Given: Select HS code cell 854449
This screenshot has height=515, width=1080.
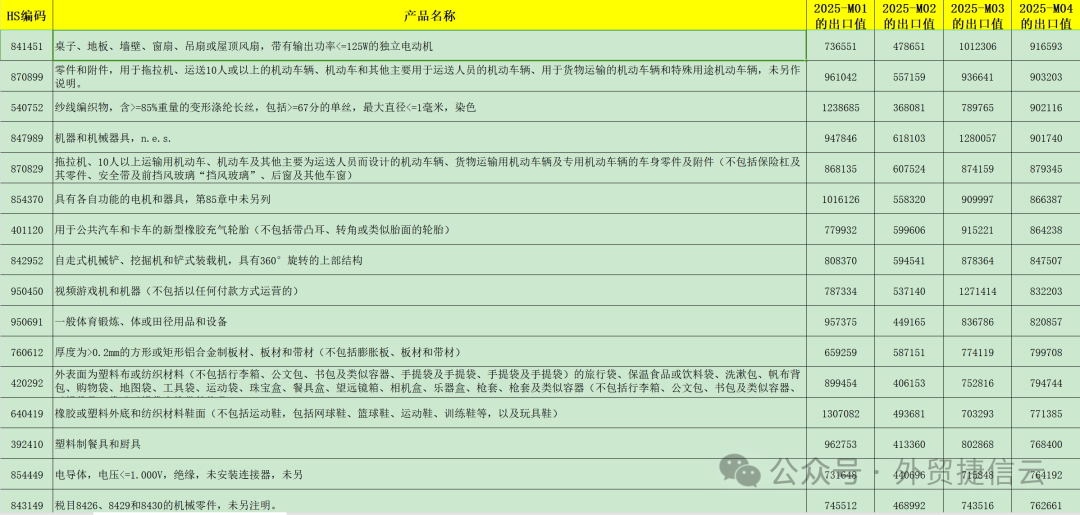Looking at the screenshot, I should click(26, 474).
